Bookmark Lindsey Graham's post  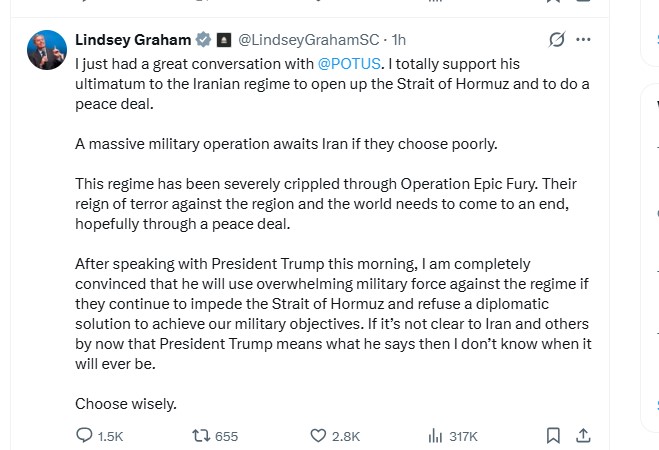coord(554,436)
